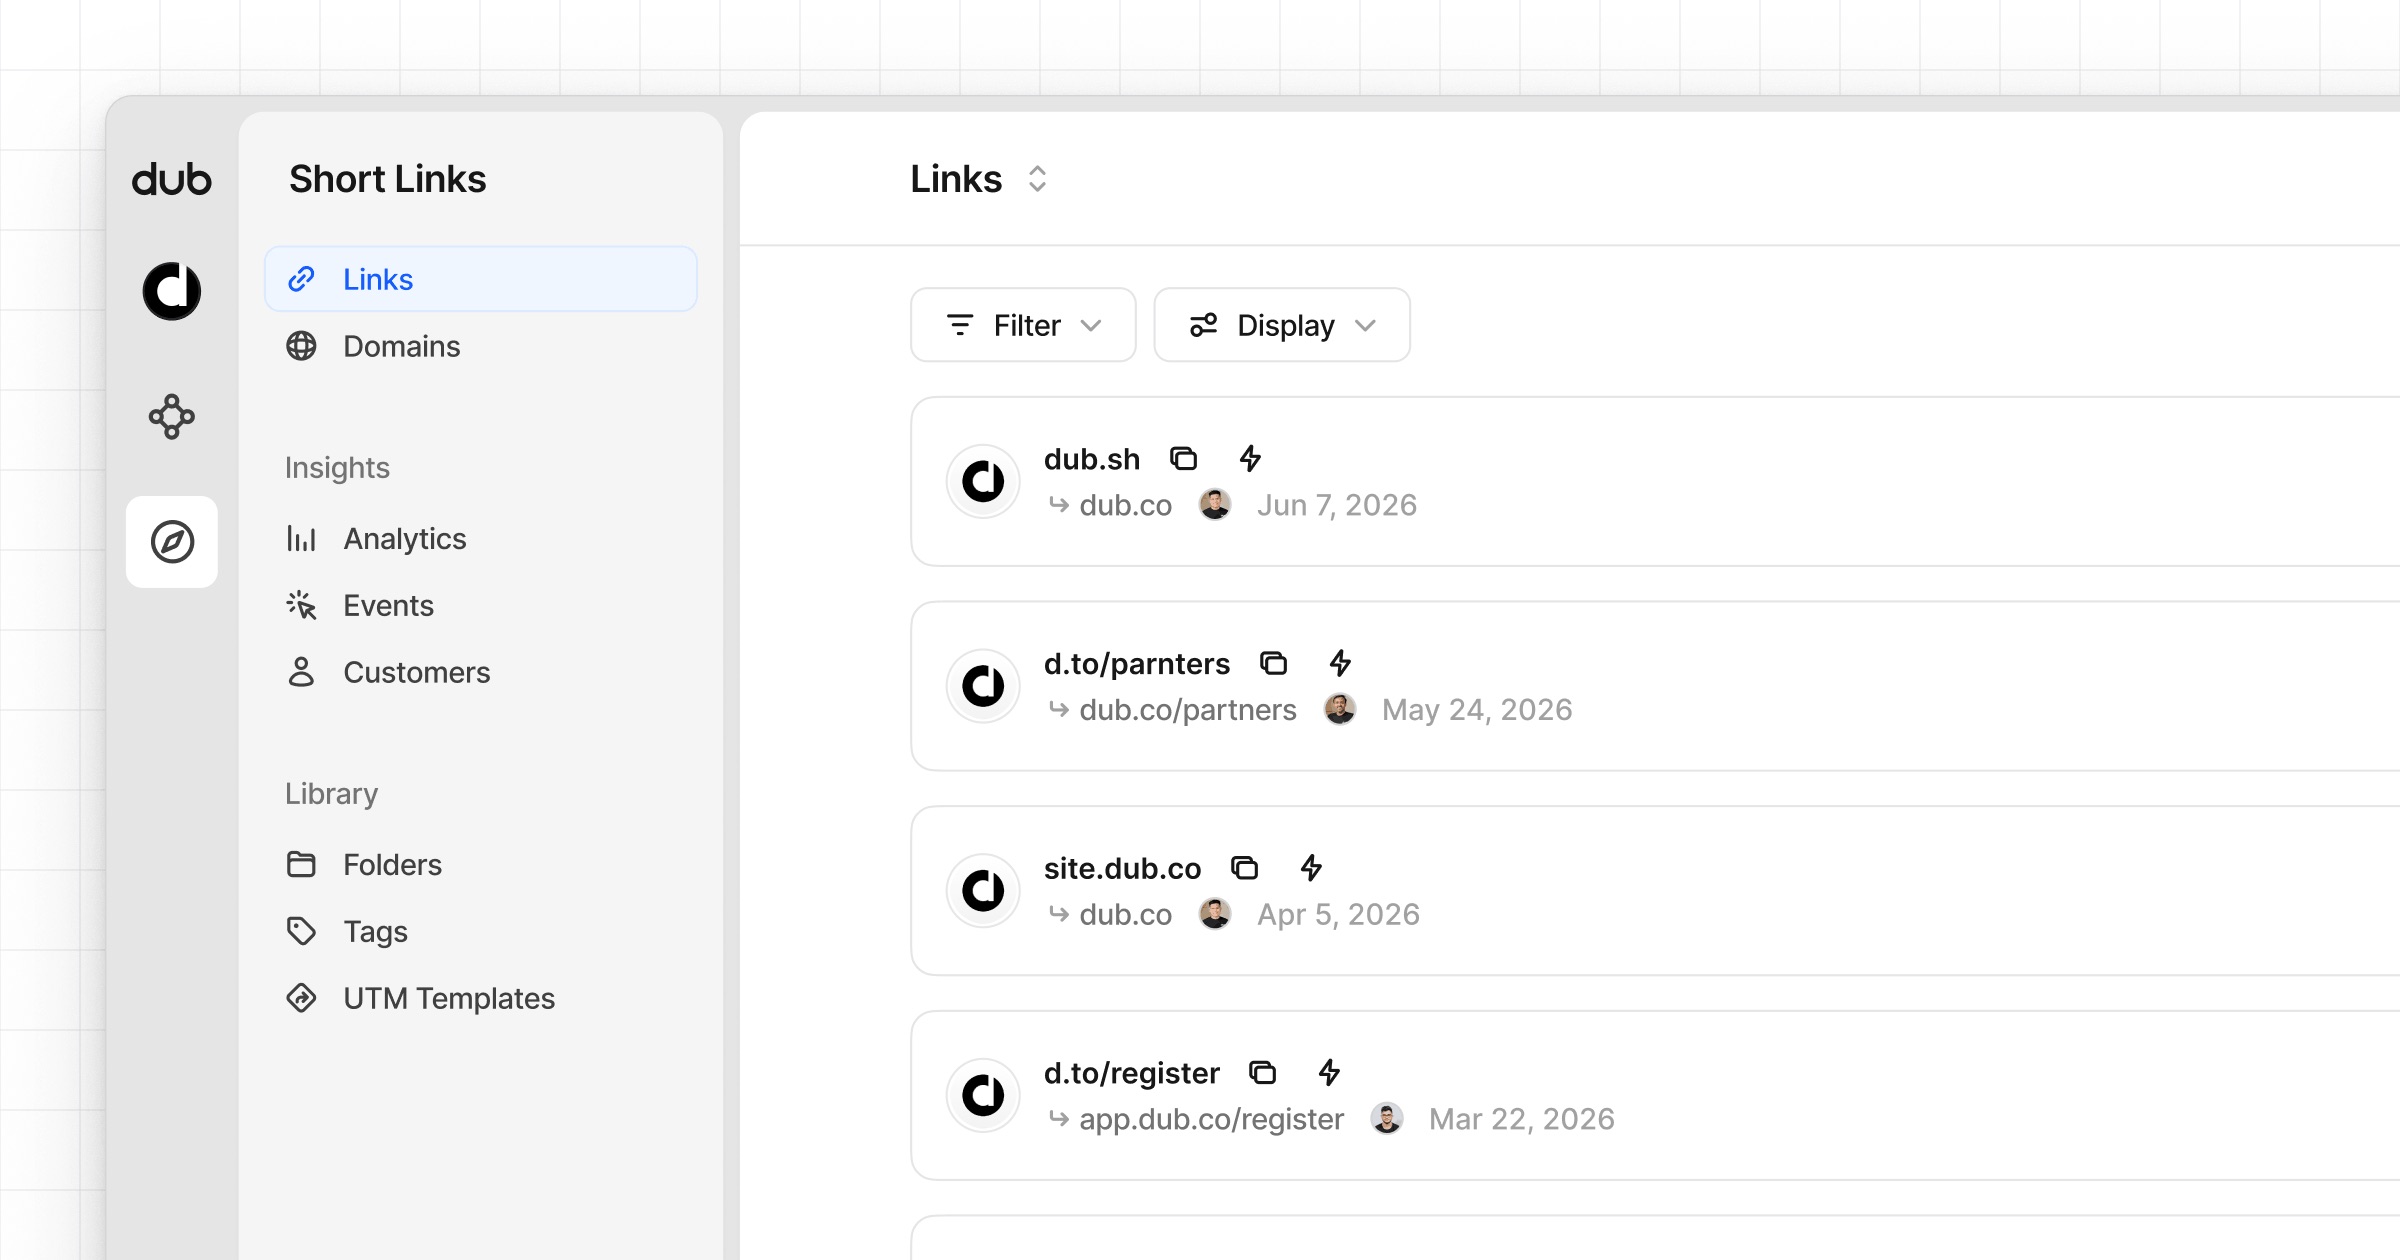Open the Display dropdown
The width and height of the screenshot is (2400, 1260).
pos(1282,325)
